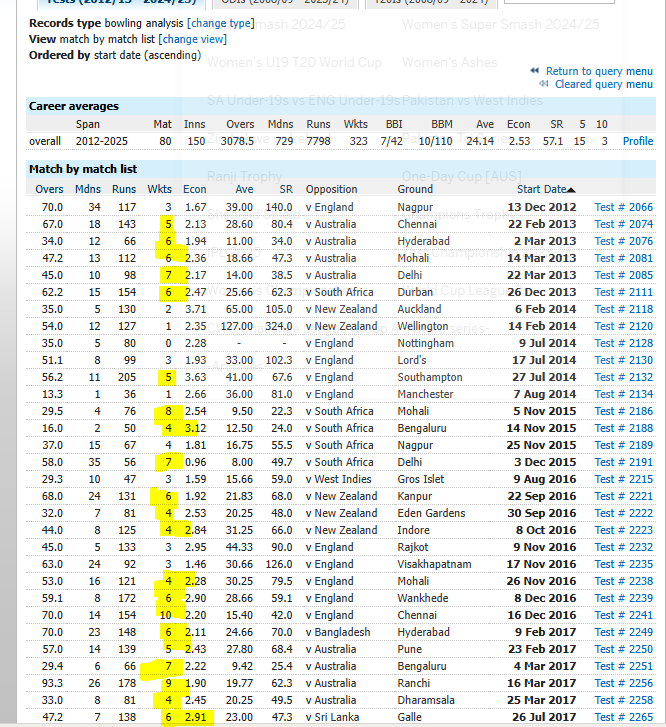Open scorecard Test # 2258
Viewport: 666px width, 727px height.
(x=623, y=700)
